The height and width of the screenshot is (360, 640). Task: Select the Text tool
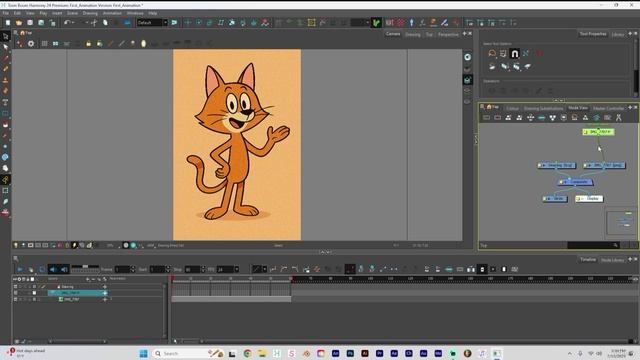click(x=5, y=102)
